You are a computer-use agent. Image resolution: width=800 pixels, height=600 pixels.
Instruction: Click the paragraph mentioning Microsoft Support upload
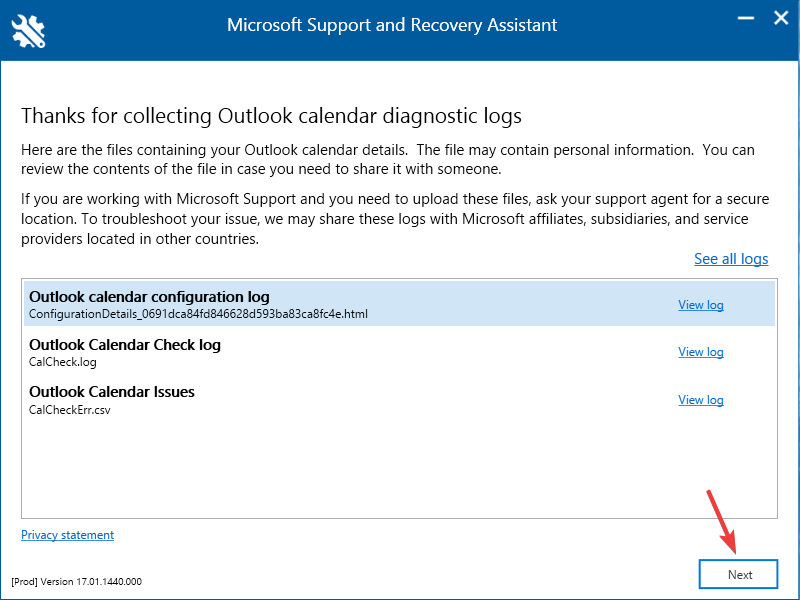(x=395, y=219)
